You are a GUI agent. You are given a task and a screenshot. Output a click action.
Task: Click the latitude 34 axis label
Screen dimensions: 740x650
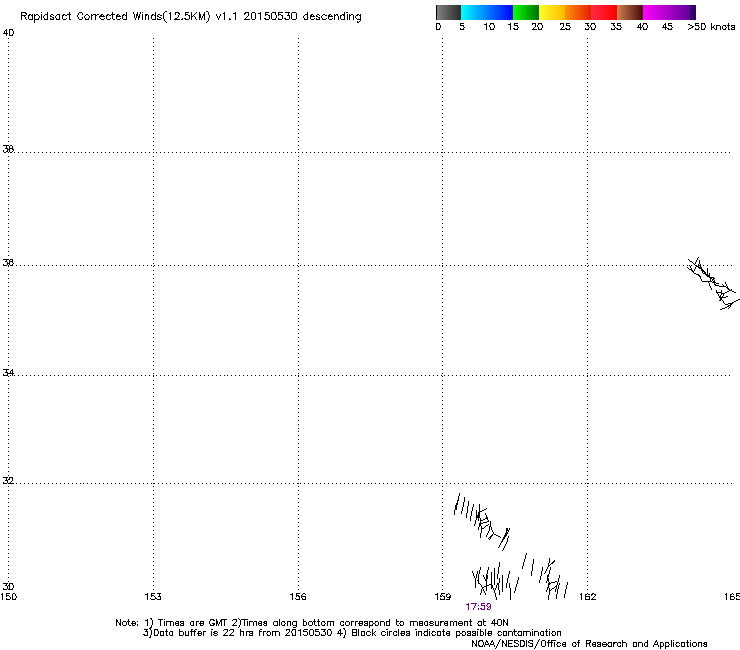pos(8,372)
